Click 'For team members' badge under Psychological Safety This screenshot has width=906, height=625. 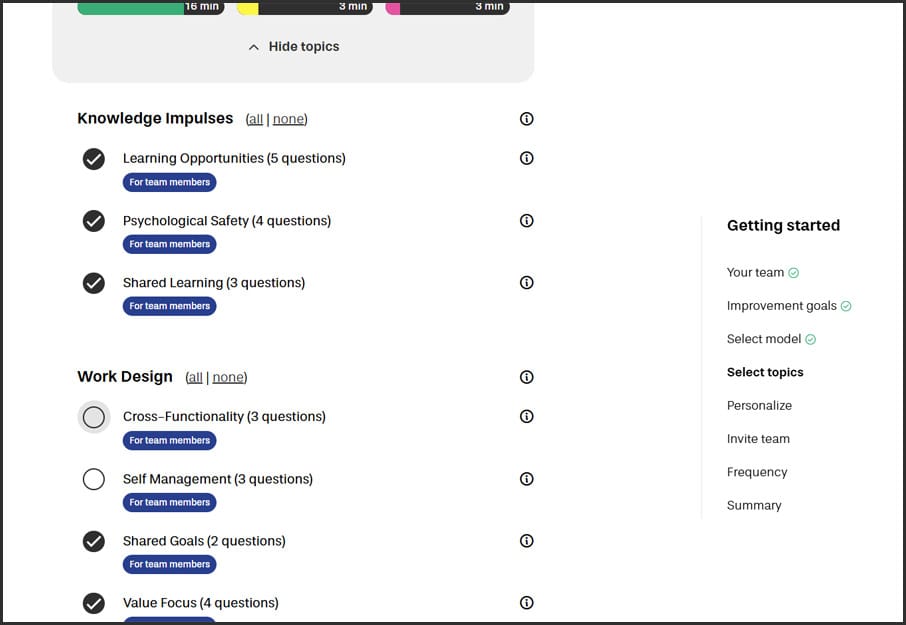click(169, 244)
